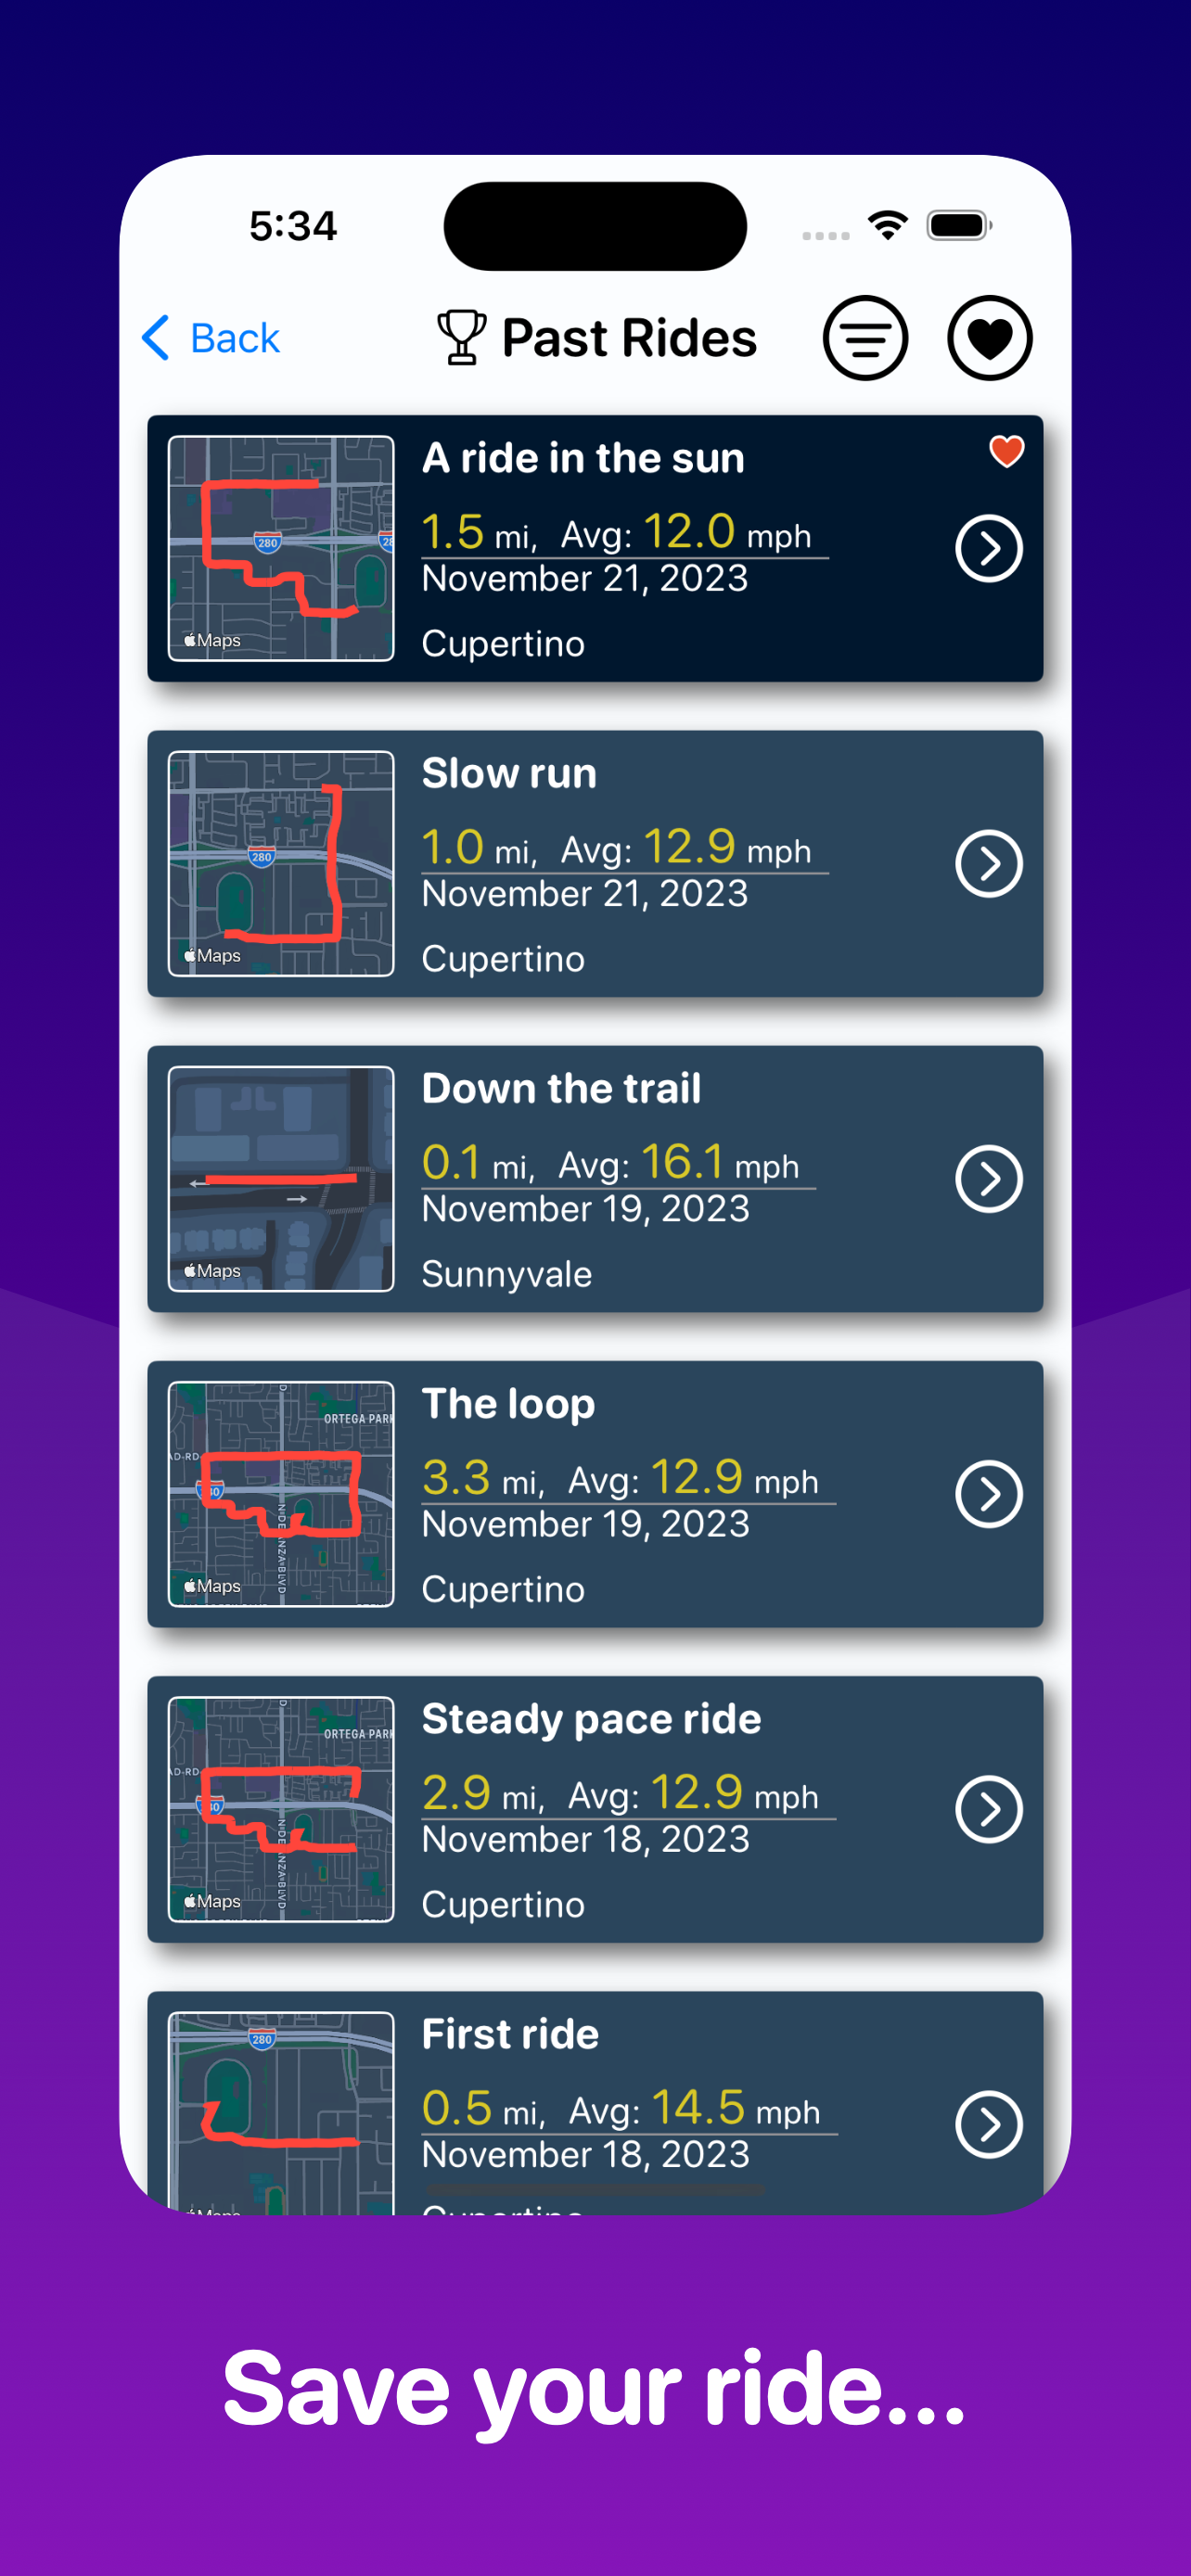Screen dimensions: 1191x2576
Task: Select the First ride entry
Action: (x=596, y=2100)
